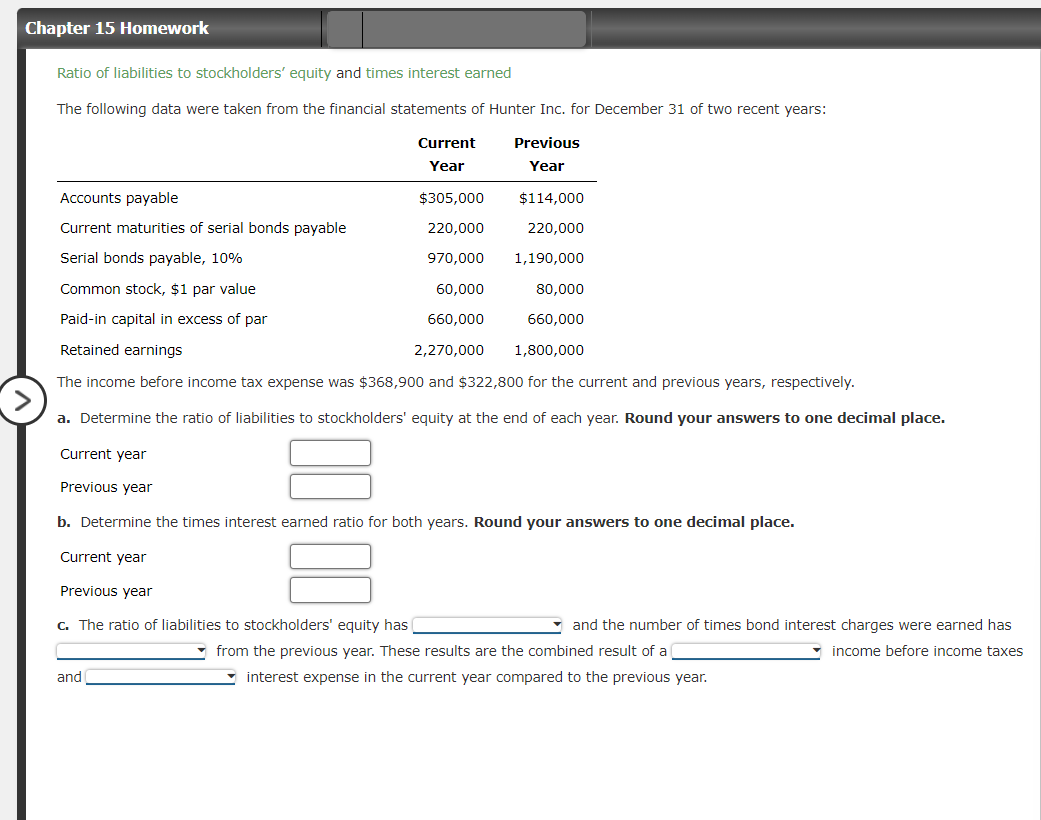Select 'Serial bonds payable, 10%' row label
Screen dimensions: 1041x820
pos(151,258)
